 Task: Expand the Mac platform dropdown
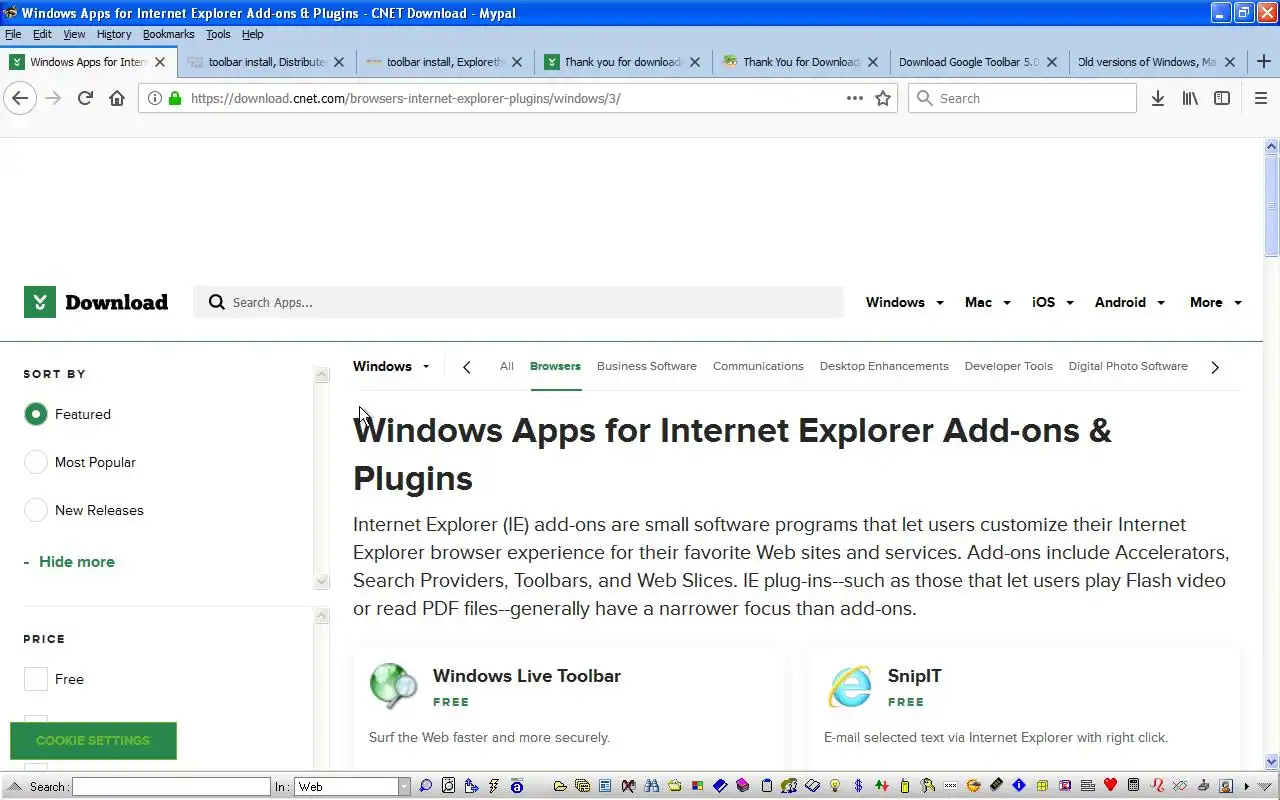point(988,302)
